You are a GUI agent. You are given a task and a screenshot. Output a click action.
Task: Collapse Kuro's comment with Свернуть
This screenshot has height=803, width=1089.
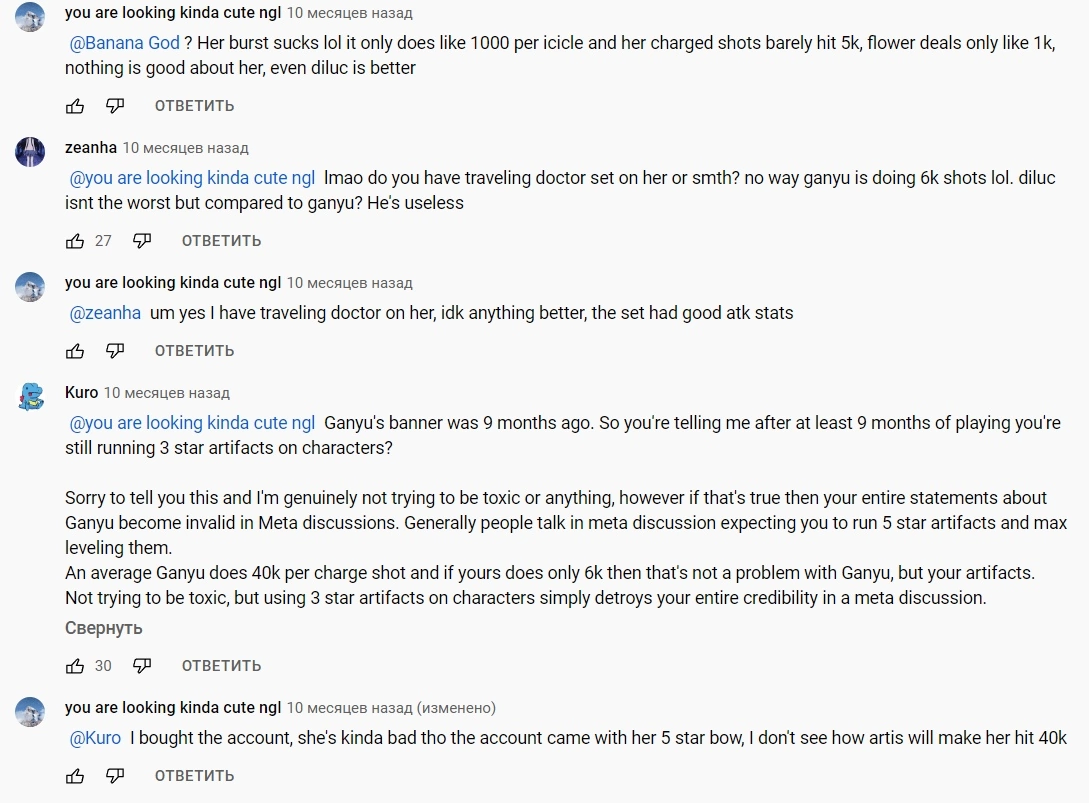104,628
